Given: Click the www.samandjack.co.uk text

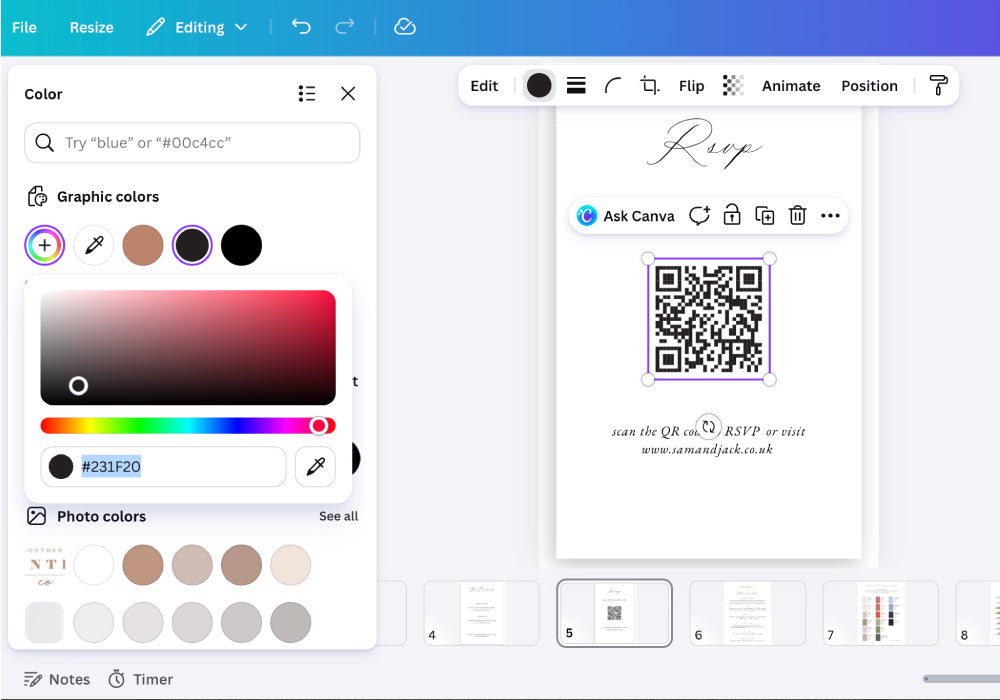Looking at the screenshot, I should (707, 449).
